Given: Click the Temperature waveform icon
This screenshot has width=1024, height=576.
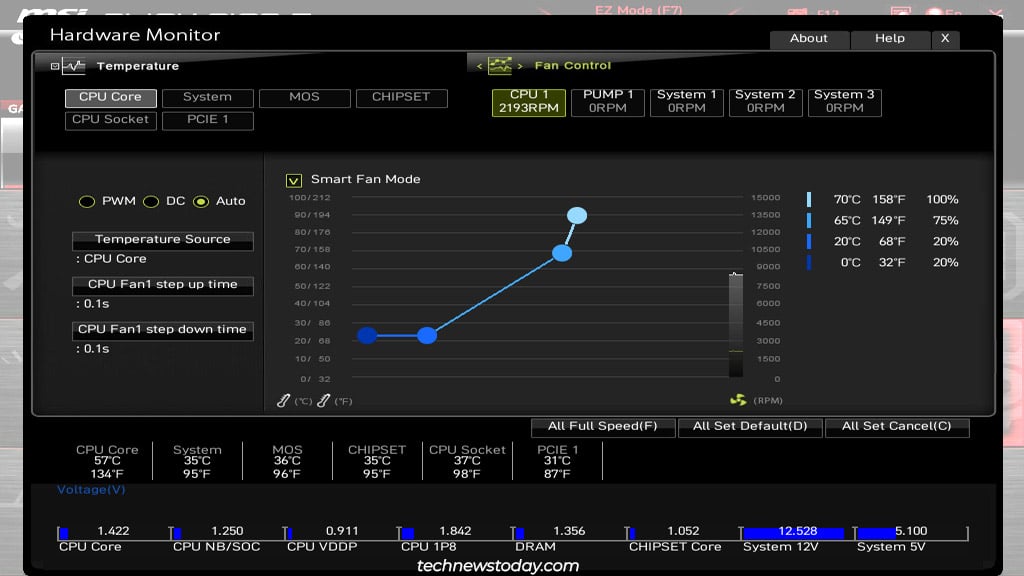Looking at the screenshot, I should tap(73, 66).
